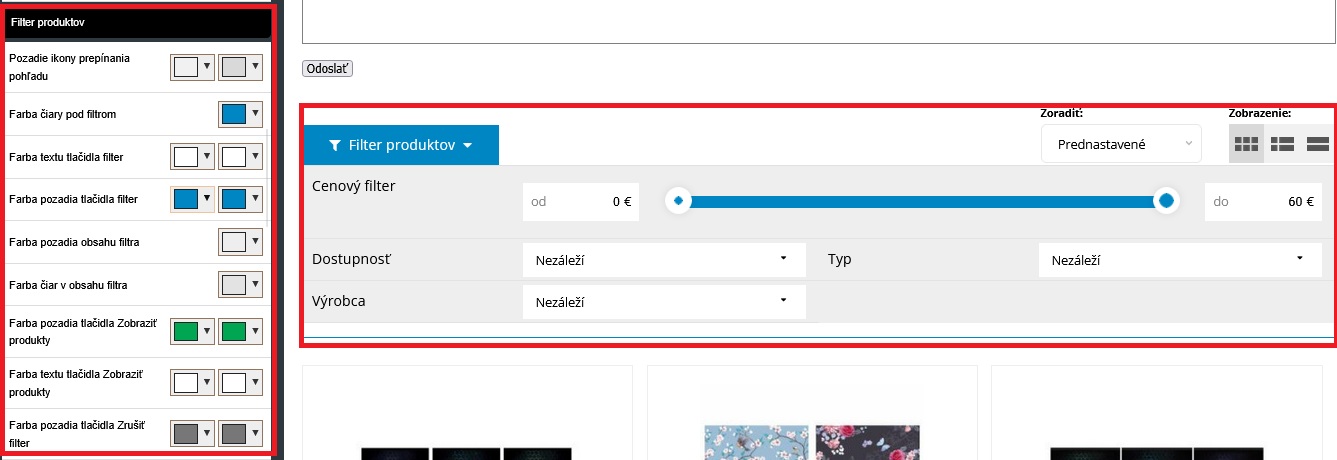Open the Farba čiar v obsahu filtra swatch

[x=240, y=285]
